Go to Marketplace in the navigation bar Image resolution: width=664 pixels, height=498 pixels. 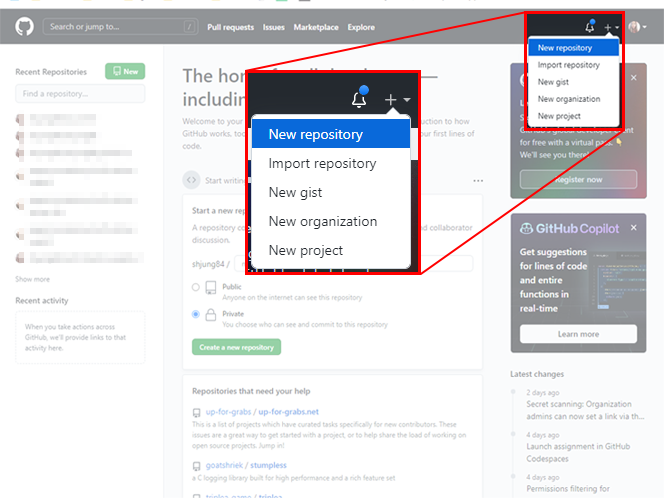316,27
